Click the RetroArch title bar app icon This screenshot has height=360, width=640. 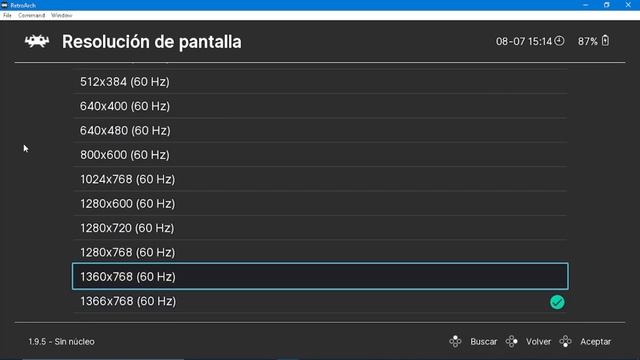(x=4, y=5)
